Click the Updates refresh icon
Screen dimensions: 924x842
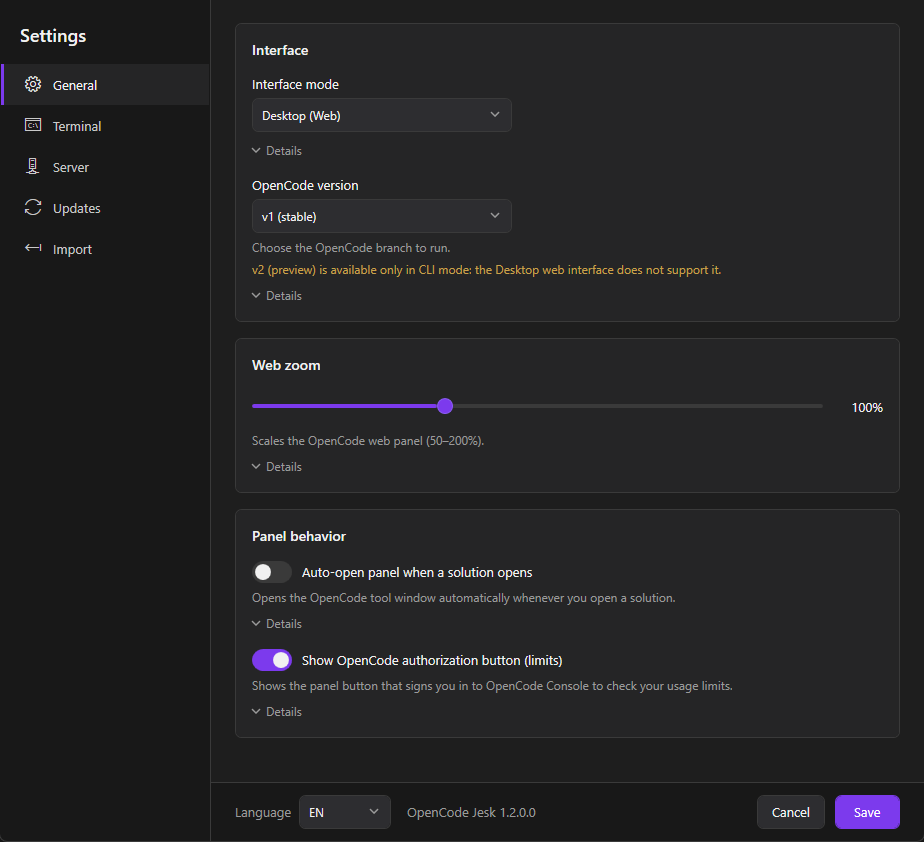(x=33, y=207)
